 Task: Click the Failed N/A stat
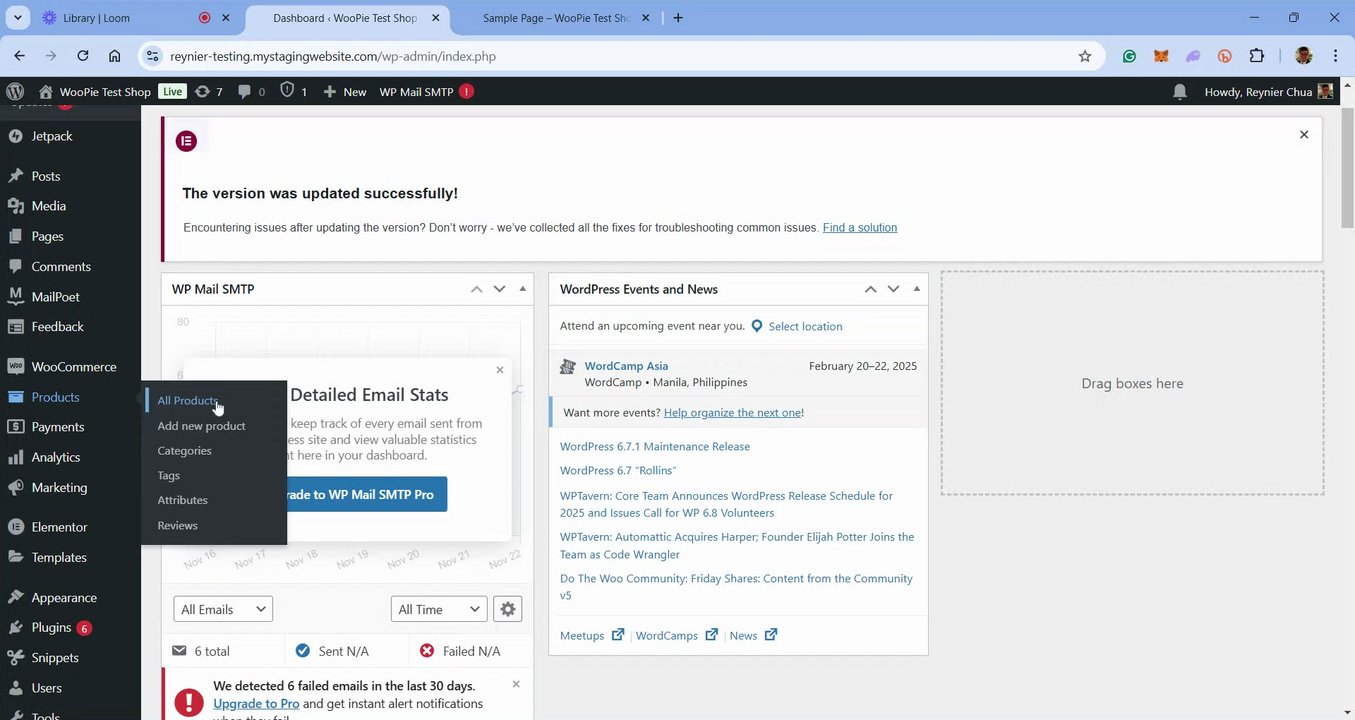pos(460,651)
